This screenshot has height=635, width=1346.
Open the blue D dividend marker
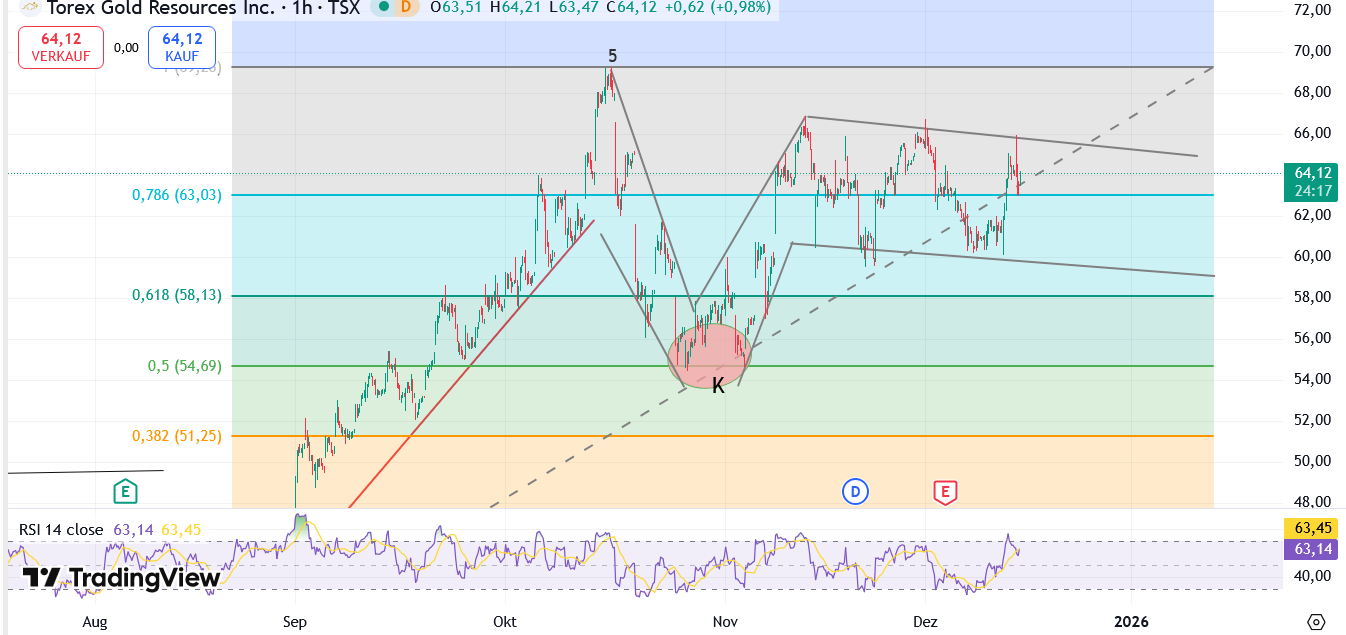(x=854, y=491)
